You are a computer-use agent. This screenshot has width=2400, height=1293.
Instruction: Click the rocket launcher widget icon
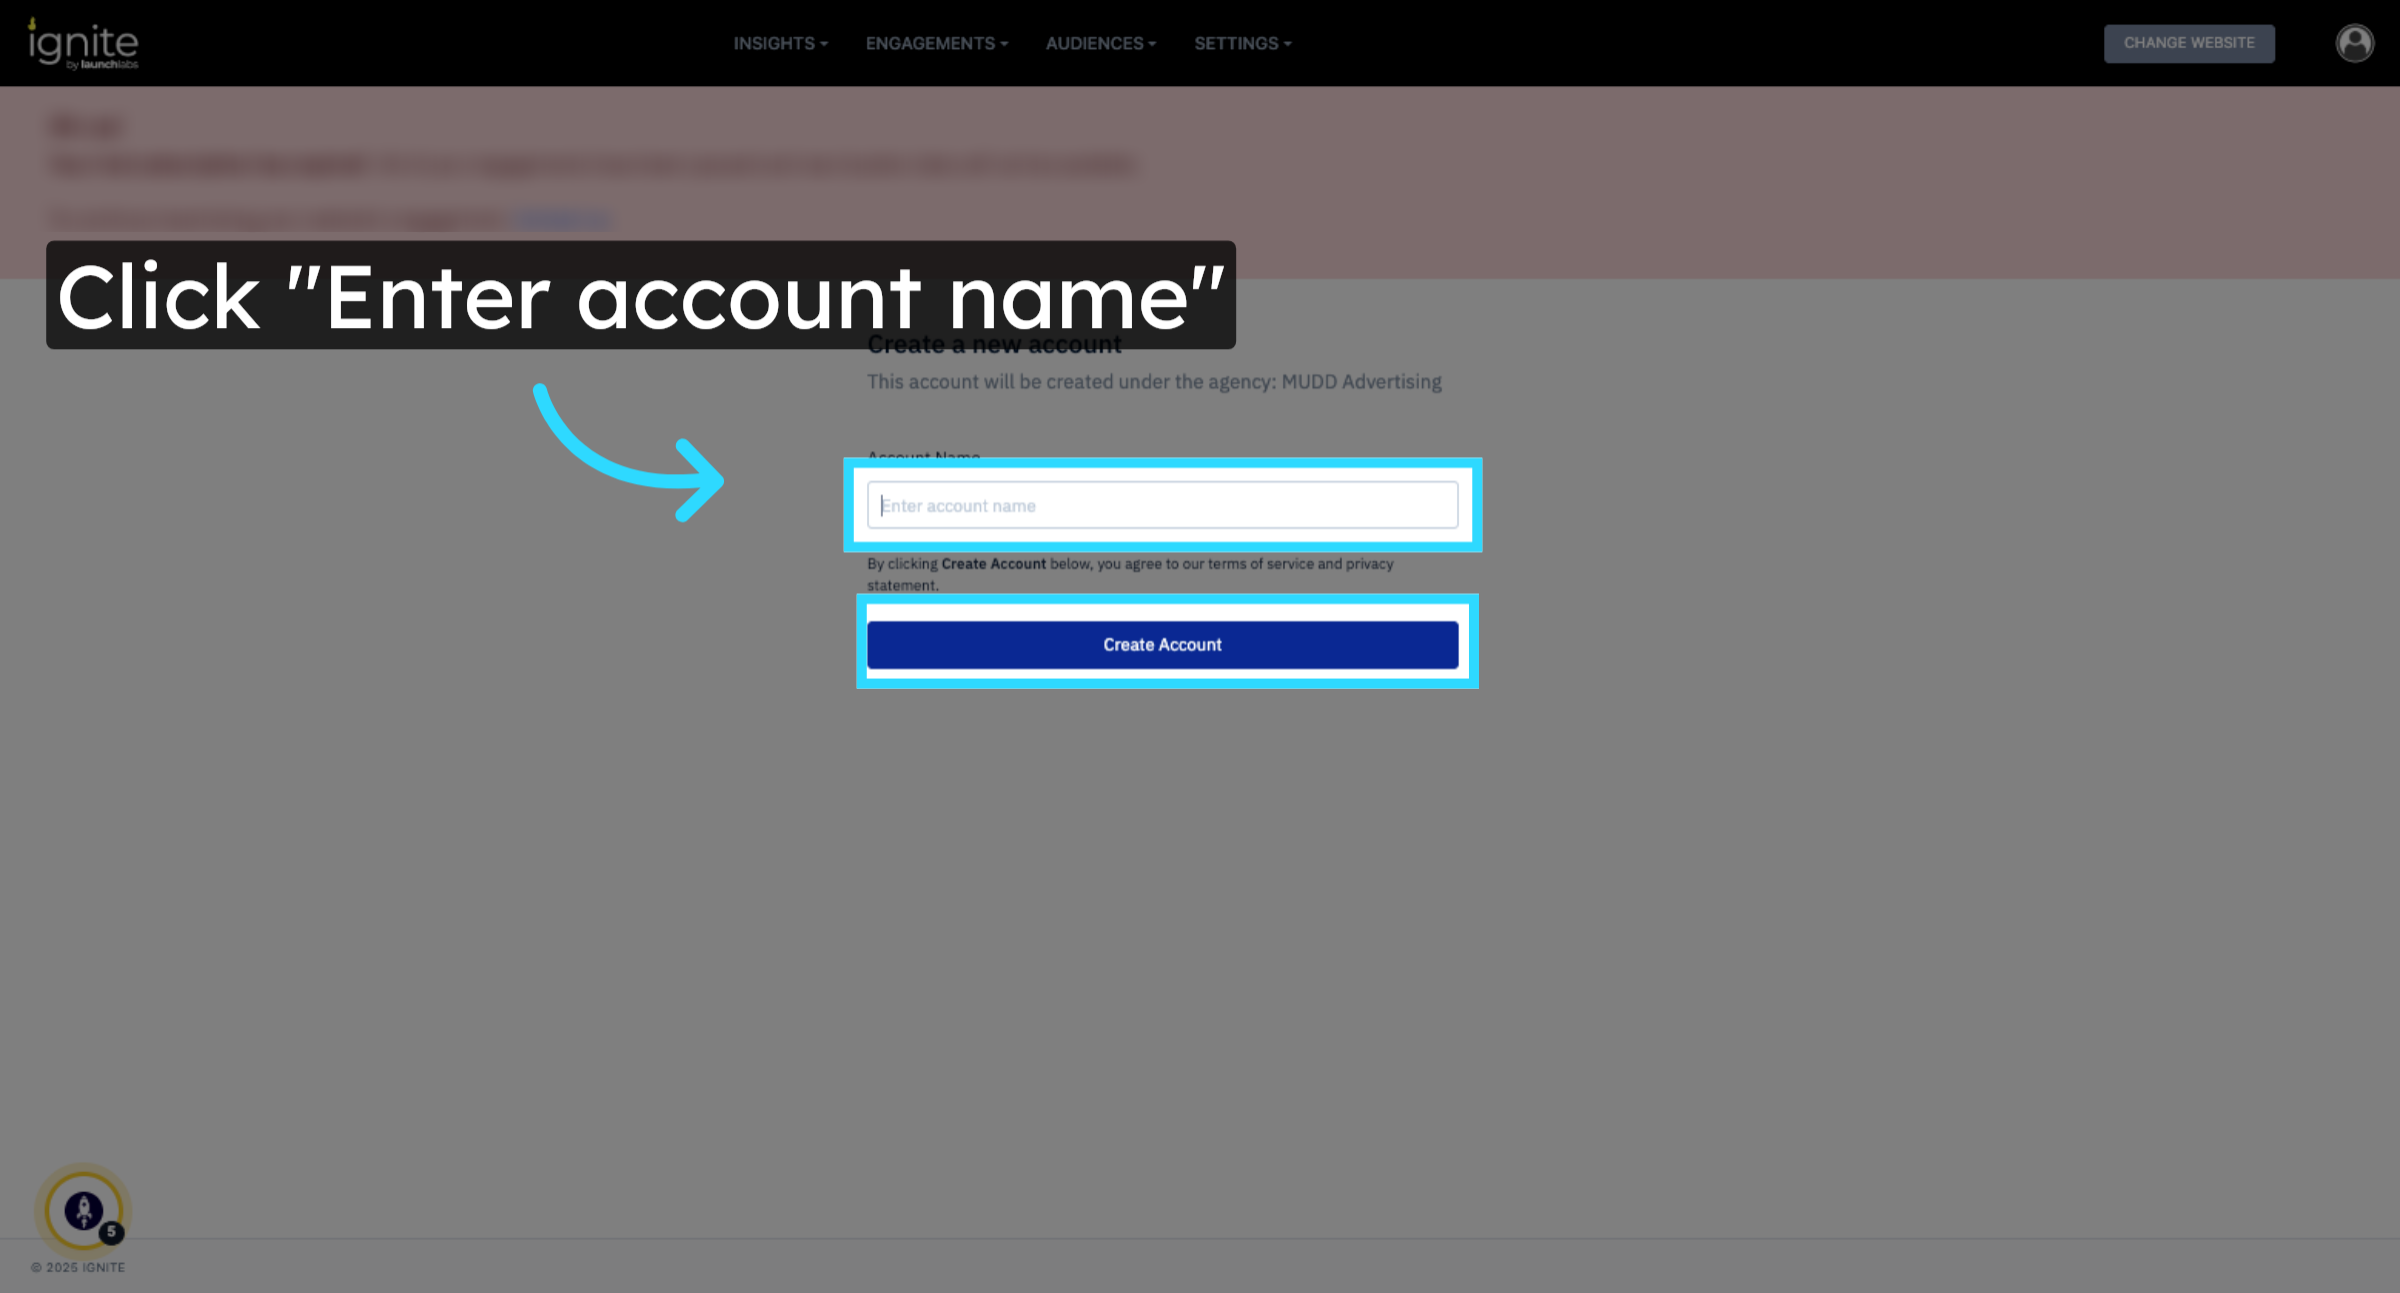pyautogui.click(x=83, y=1210)
